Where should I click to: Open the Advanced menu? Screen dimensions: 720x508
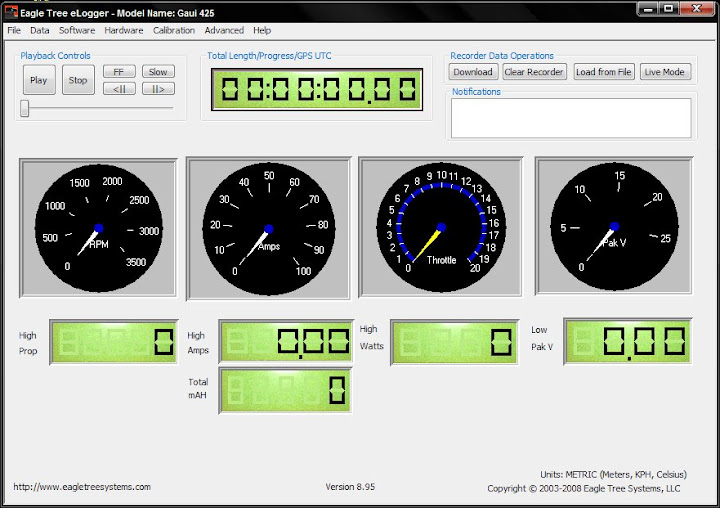coord(224,31)
